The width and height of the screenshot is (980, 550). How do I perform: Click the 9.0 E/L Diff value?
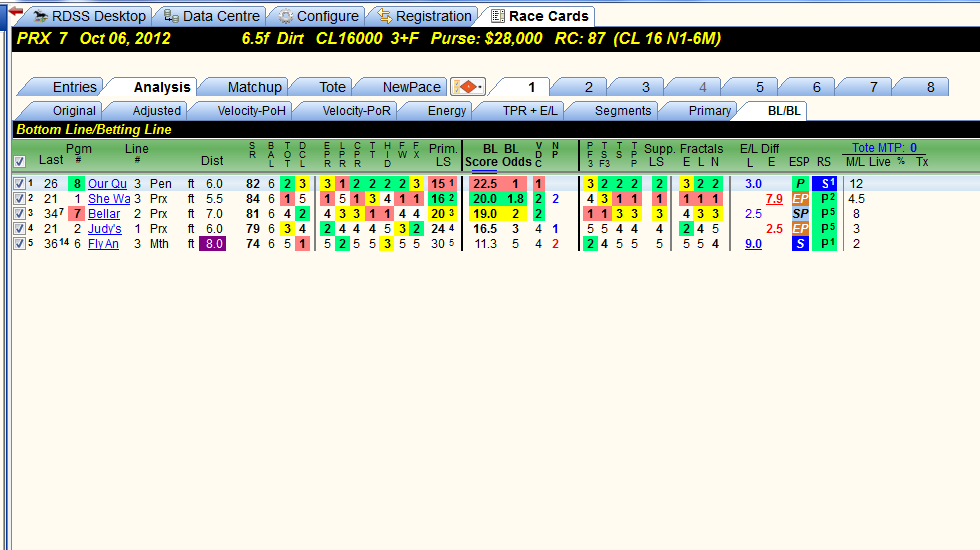[753, 244]
